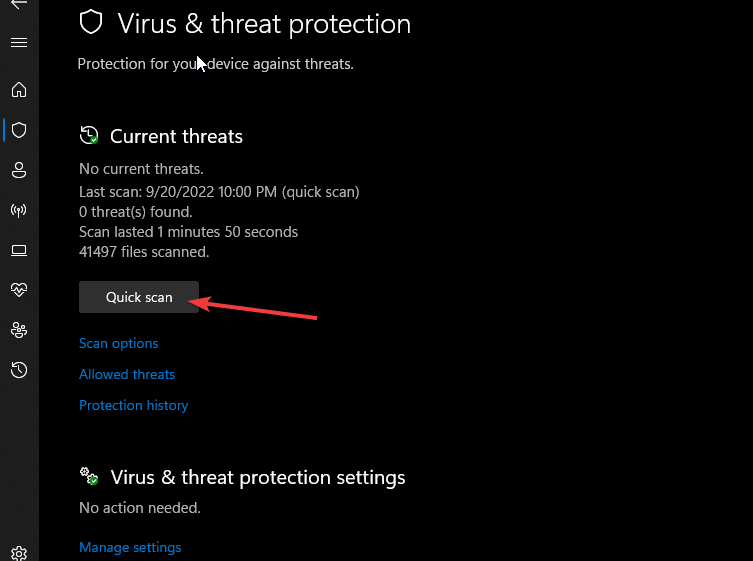The image size is (753, 561).
Task: Open Settings gear in sidebar
Action: 19,553
